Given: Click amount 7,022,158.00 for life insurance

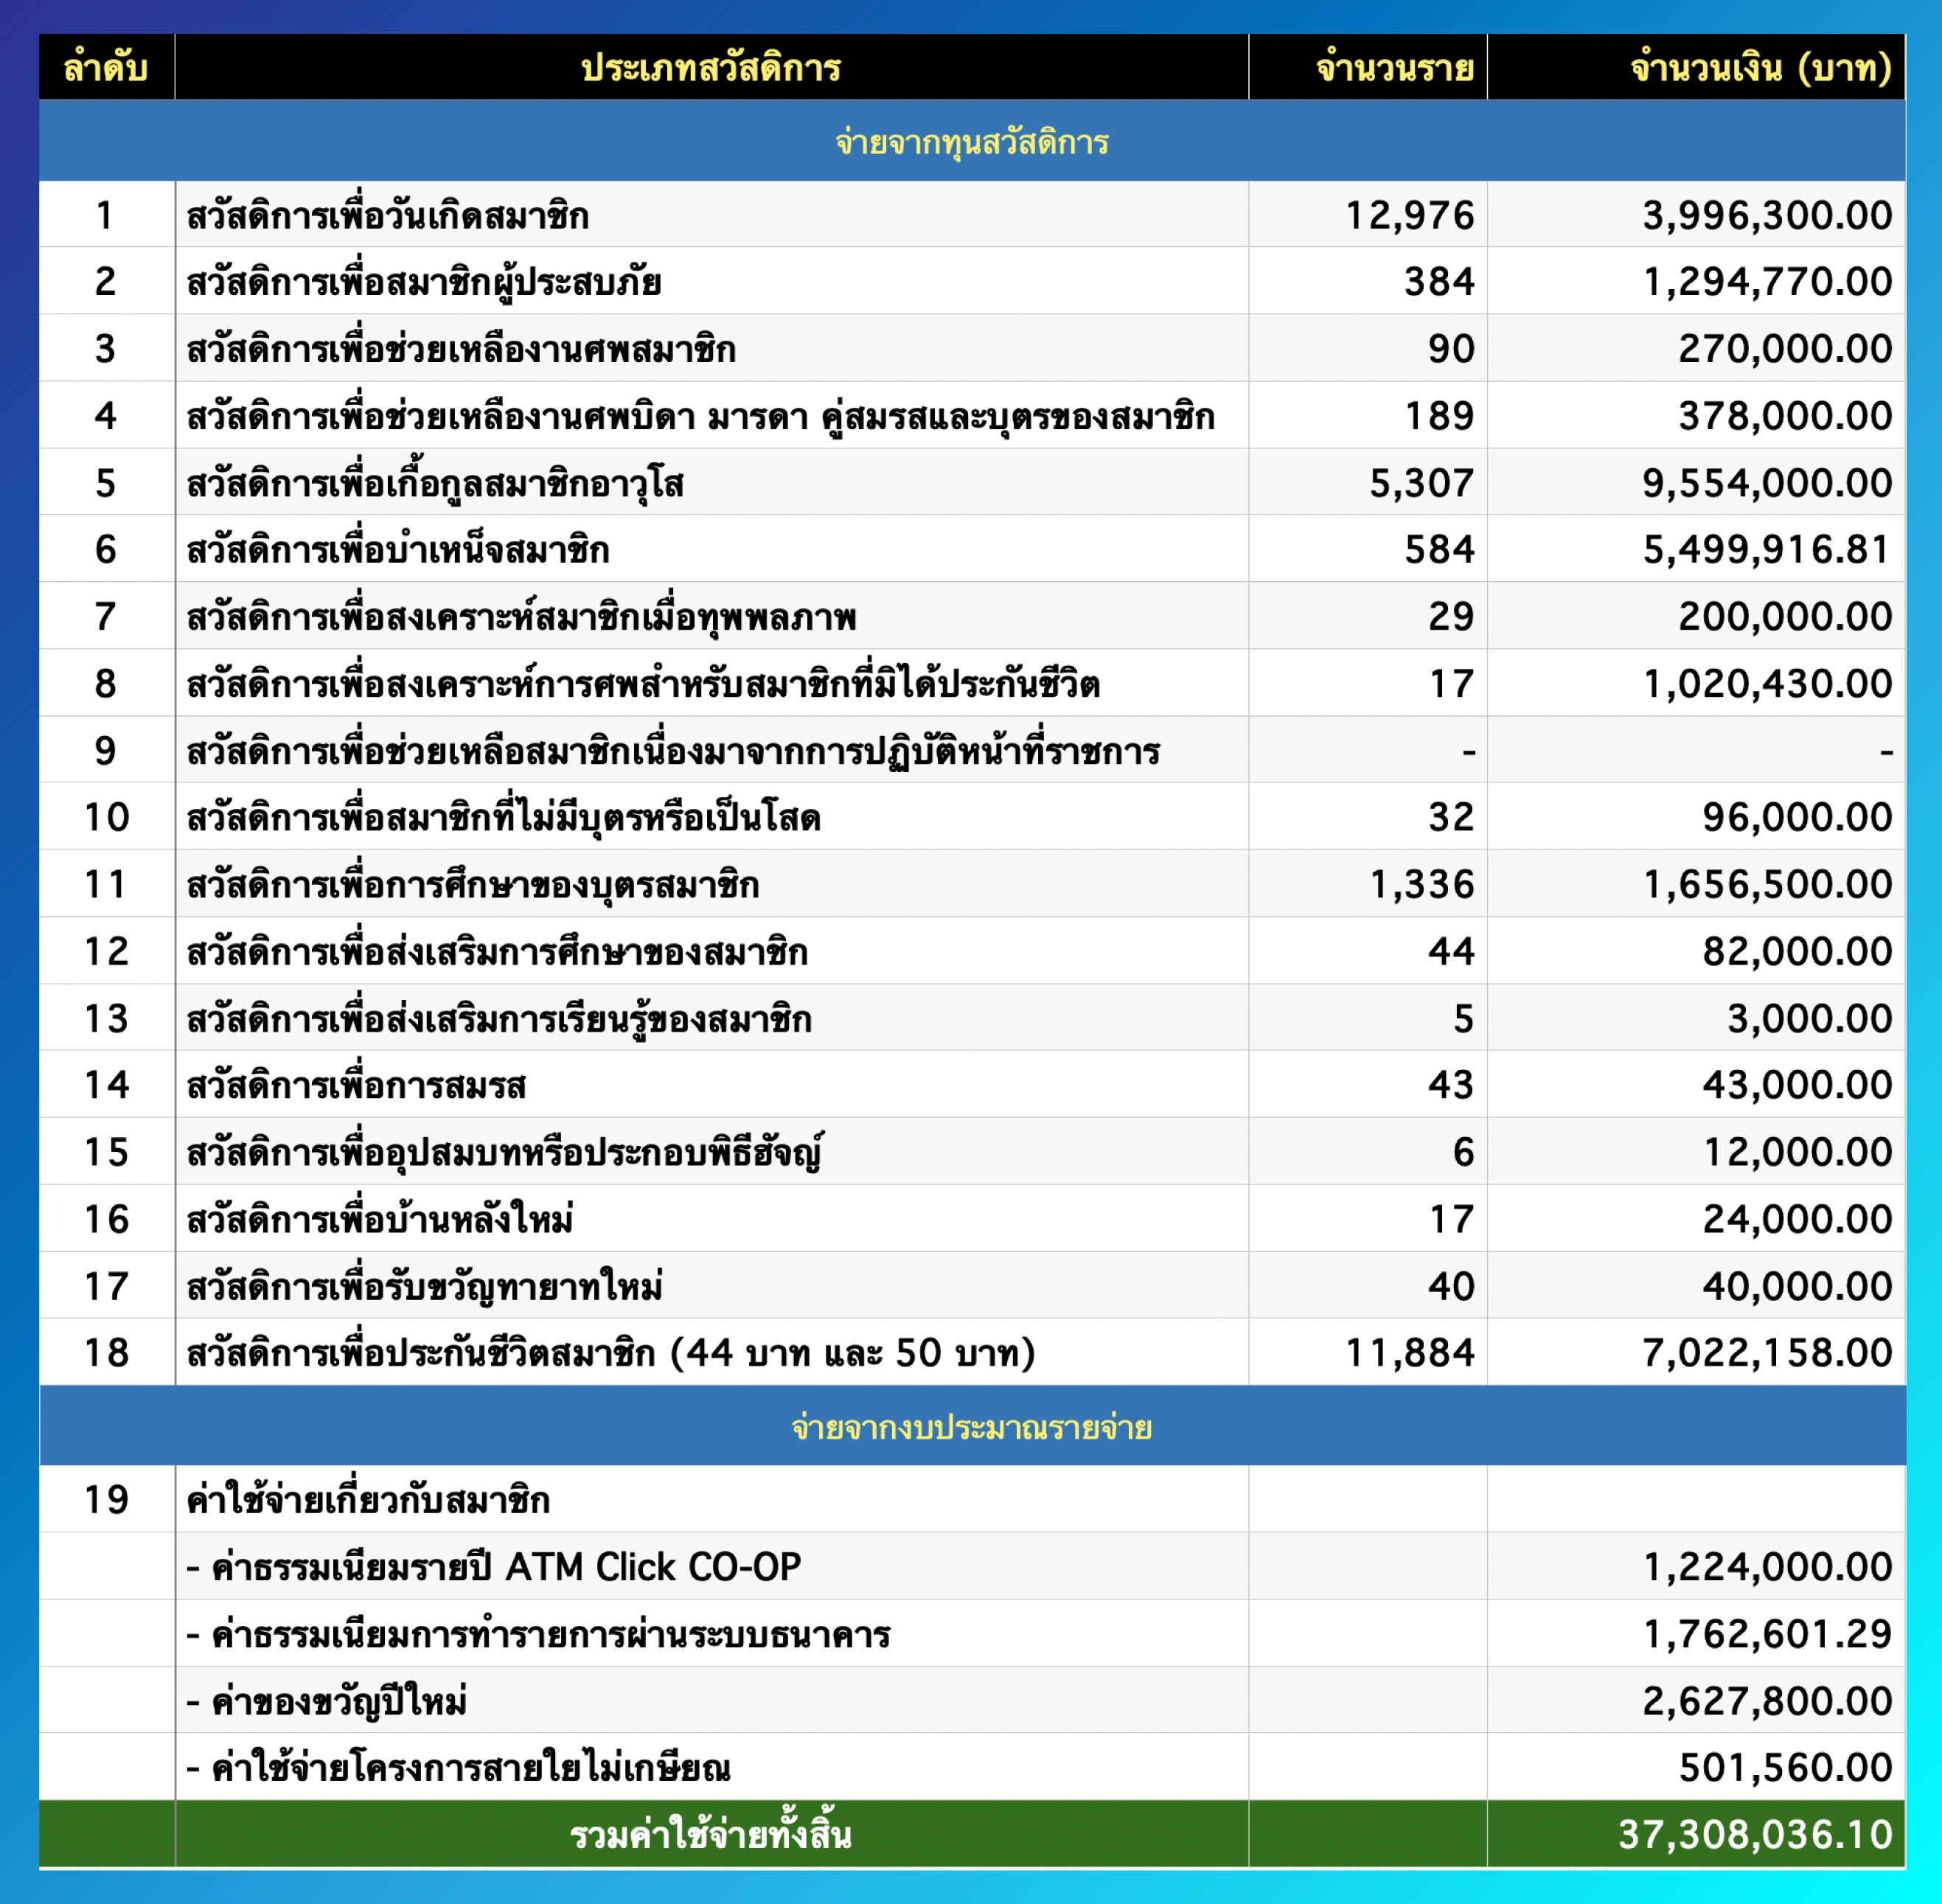Looking at the screenshot, I should pos(1766,1353).
